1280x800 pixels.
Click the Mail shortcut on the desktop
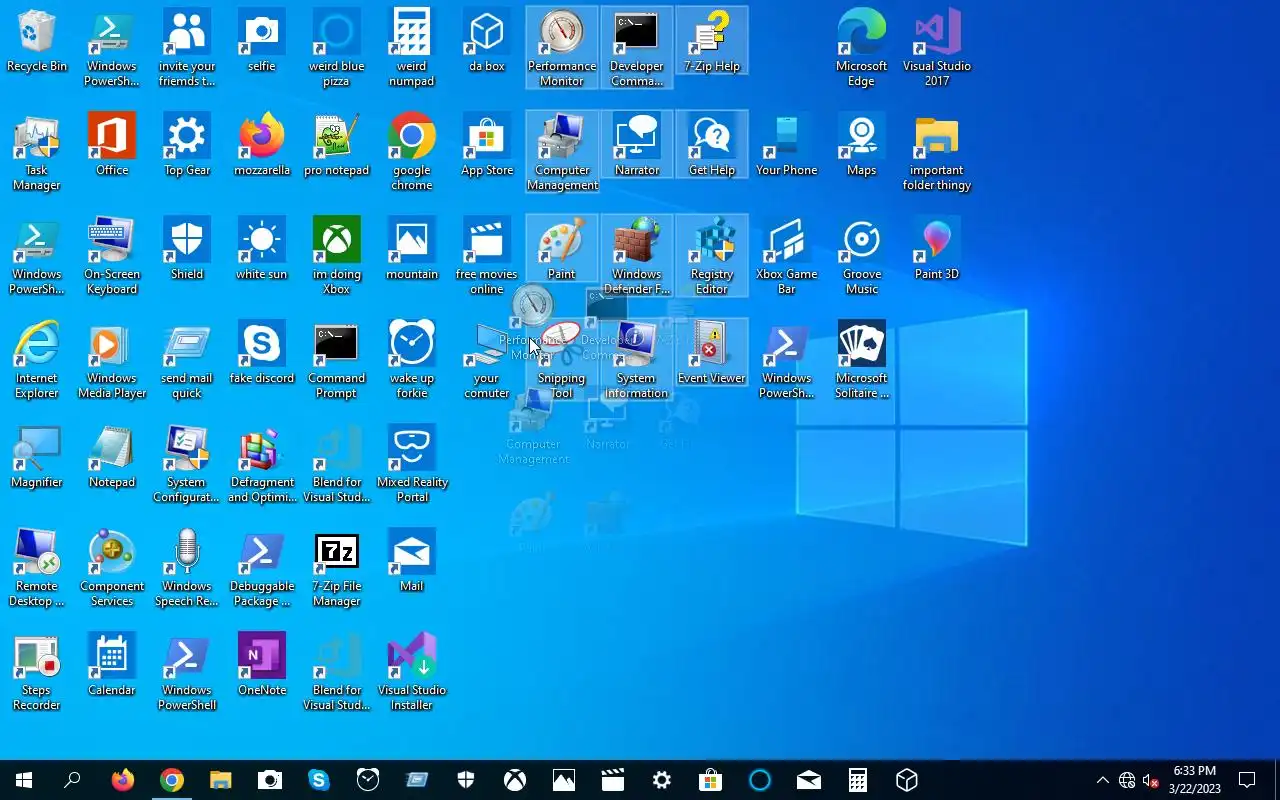412,562
